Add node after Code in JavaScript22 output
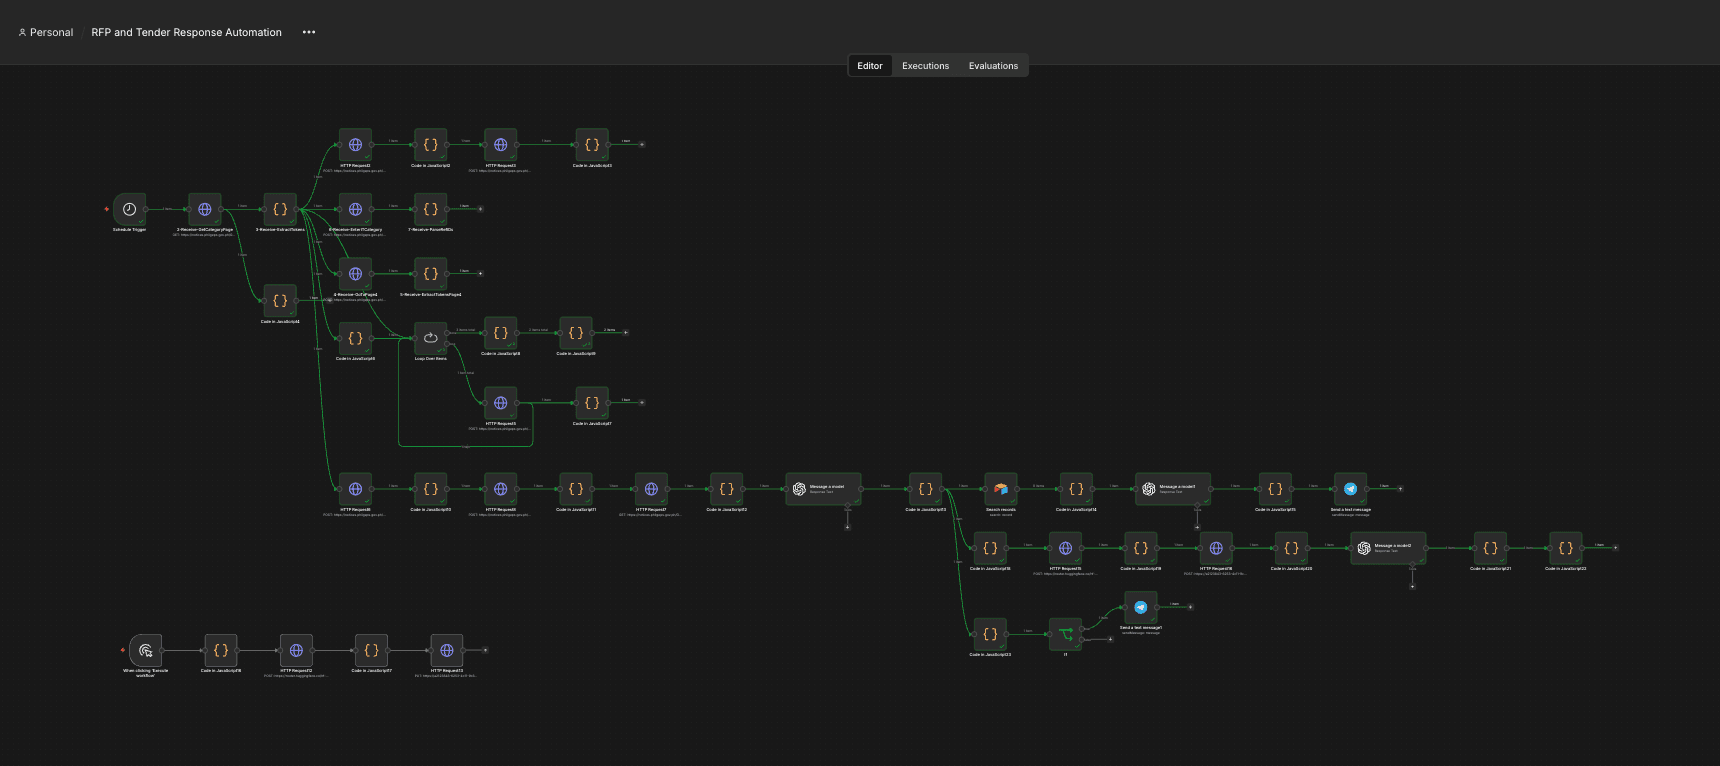The height and width of the screenshot is (766, 1720). coord(1615,548)
